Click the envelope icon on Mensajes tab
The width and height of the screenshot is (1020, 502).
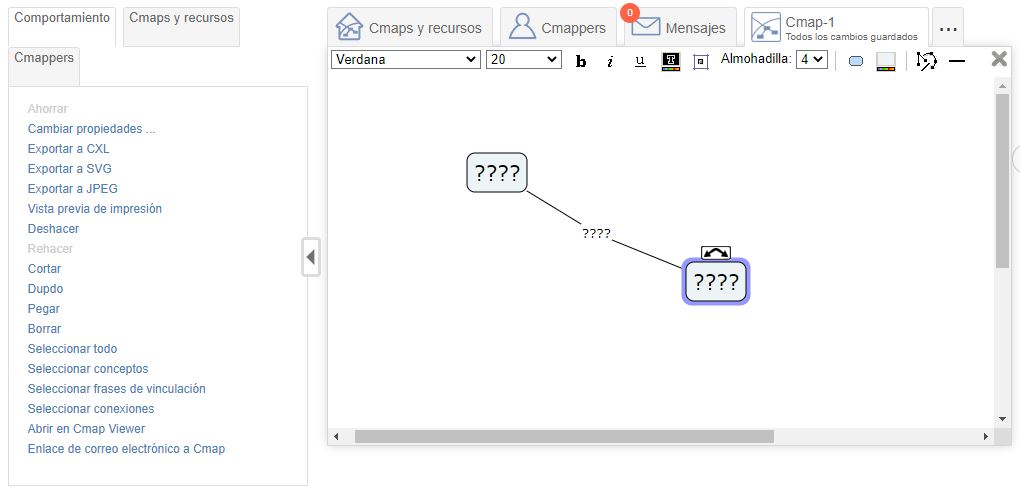tap(646, 27)
